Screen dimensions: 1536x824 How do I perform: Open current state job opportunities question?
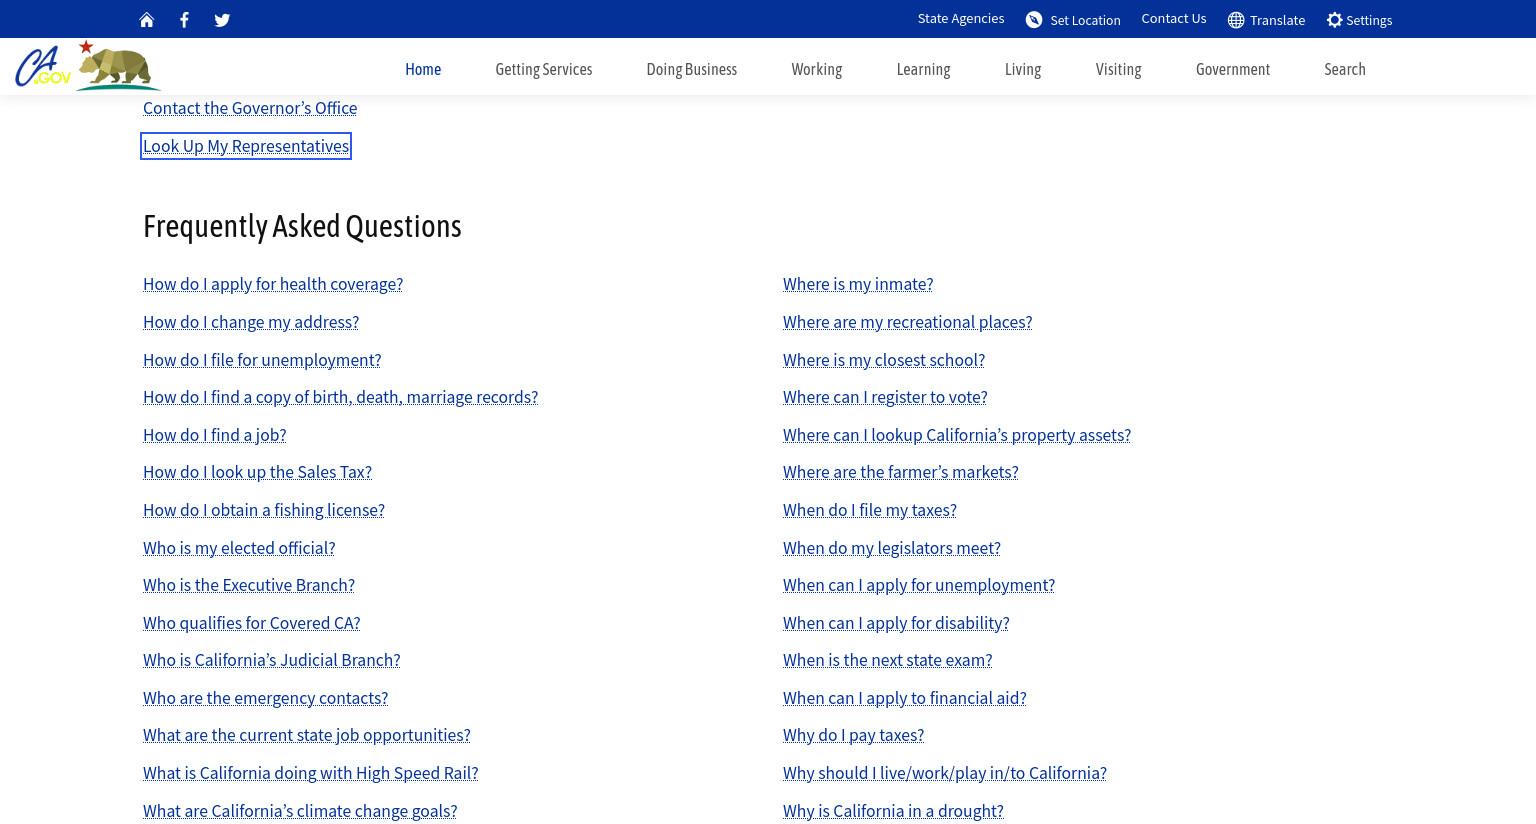pyautogui.click(x=307, y=735)
